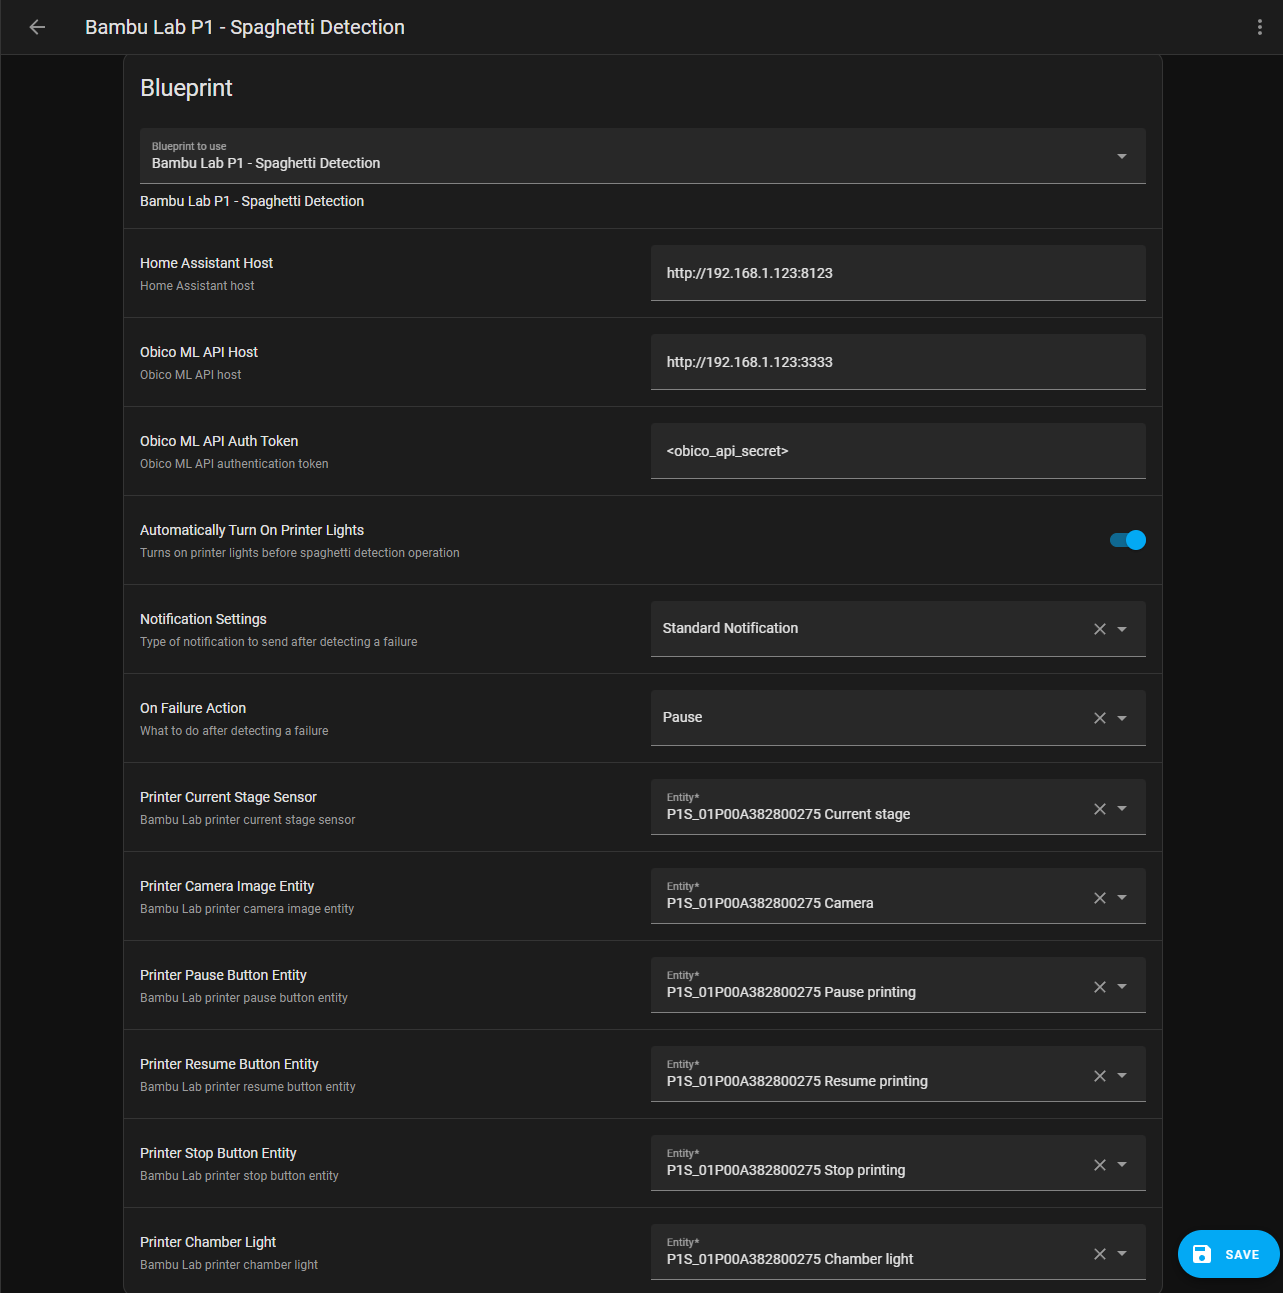Click P1S_01P00A382800275 Camera entity text
Screen dimensions: 1283x1293
point(770,903)
